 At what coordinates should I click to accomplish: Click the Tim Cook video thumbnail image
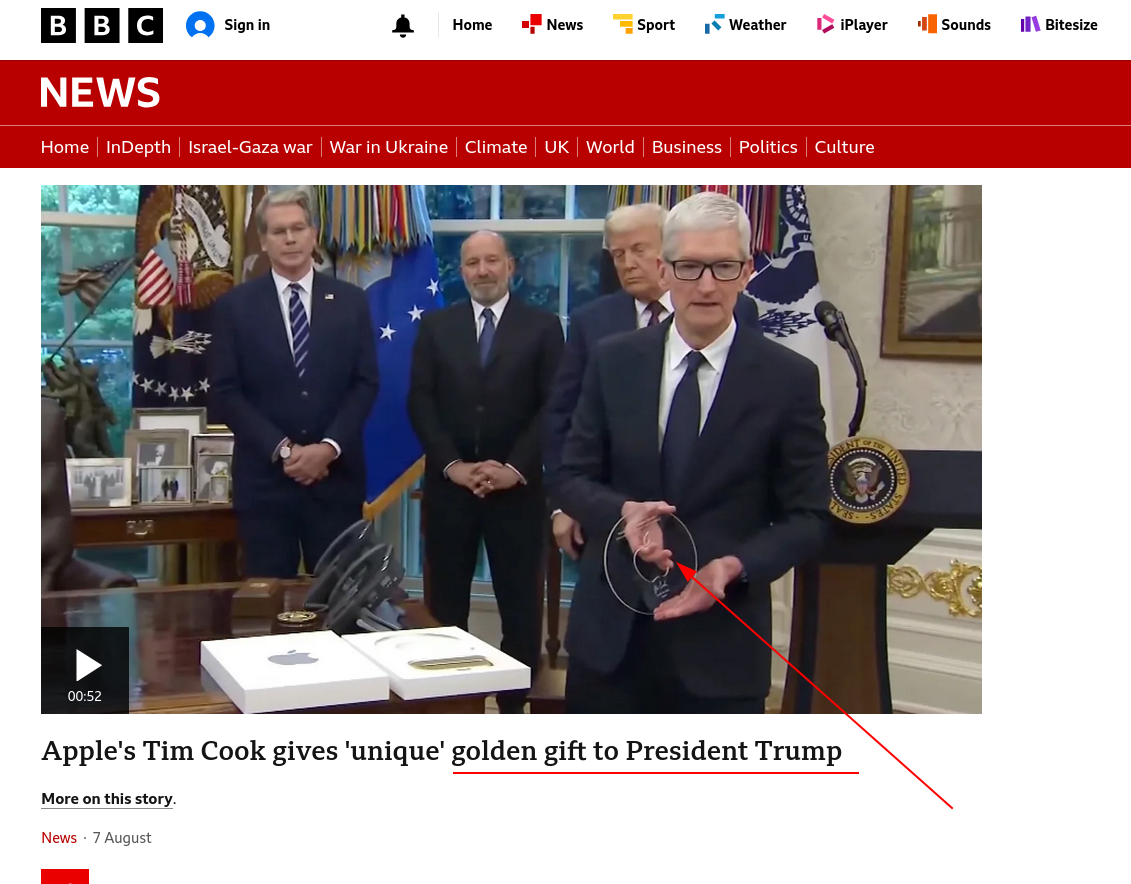coord(511,449)
